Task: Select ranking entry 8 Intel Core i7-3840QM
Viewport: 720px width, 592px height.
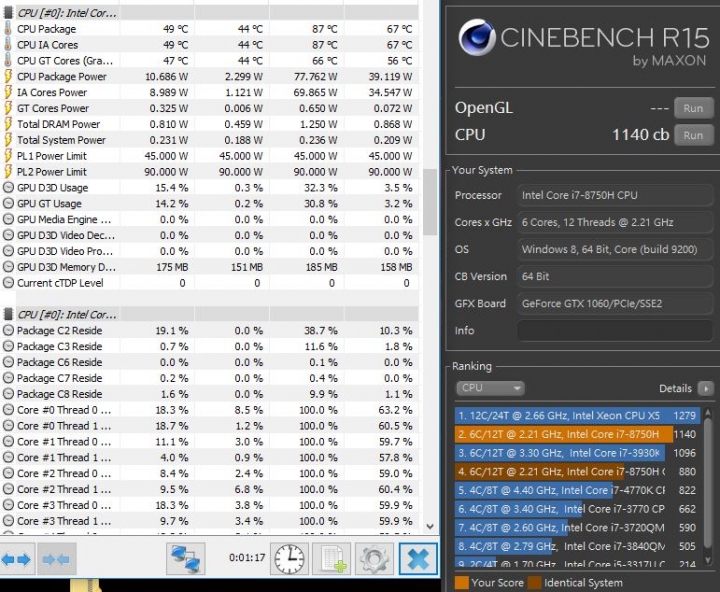Action: 577,546
